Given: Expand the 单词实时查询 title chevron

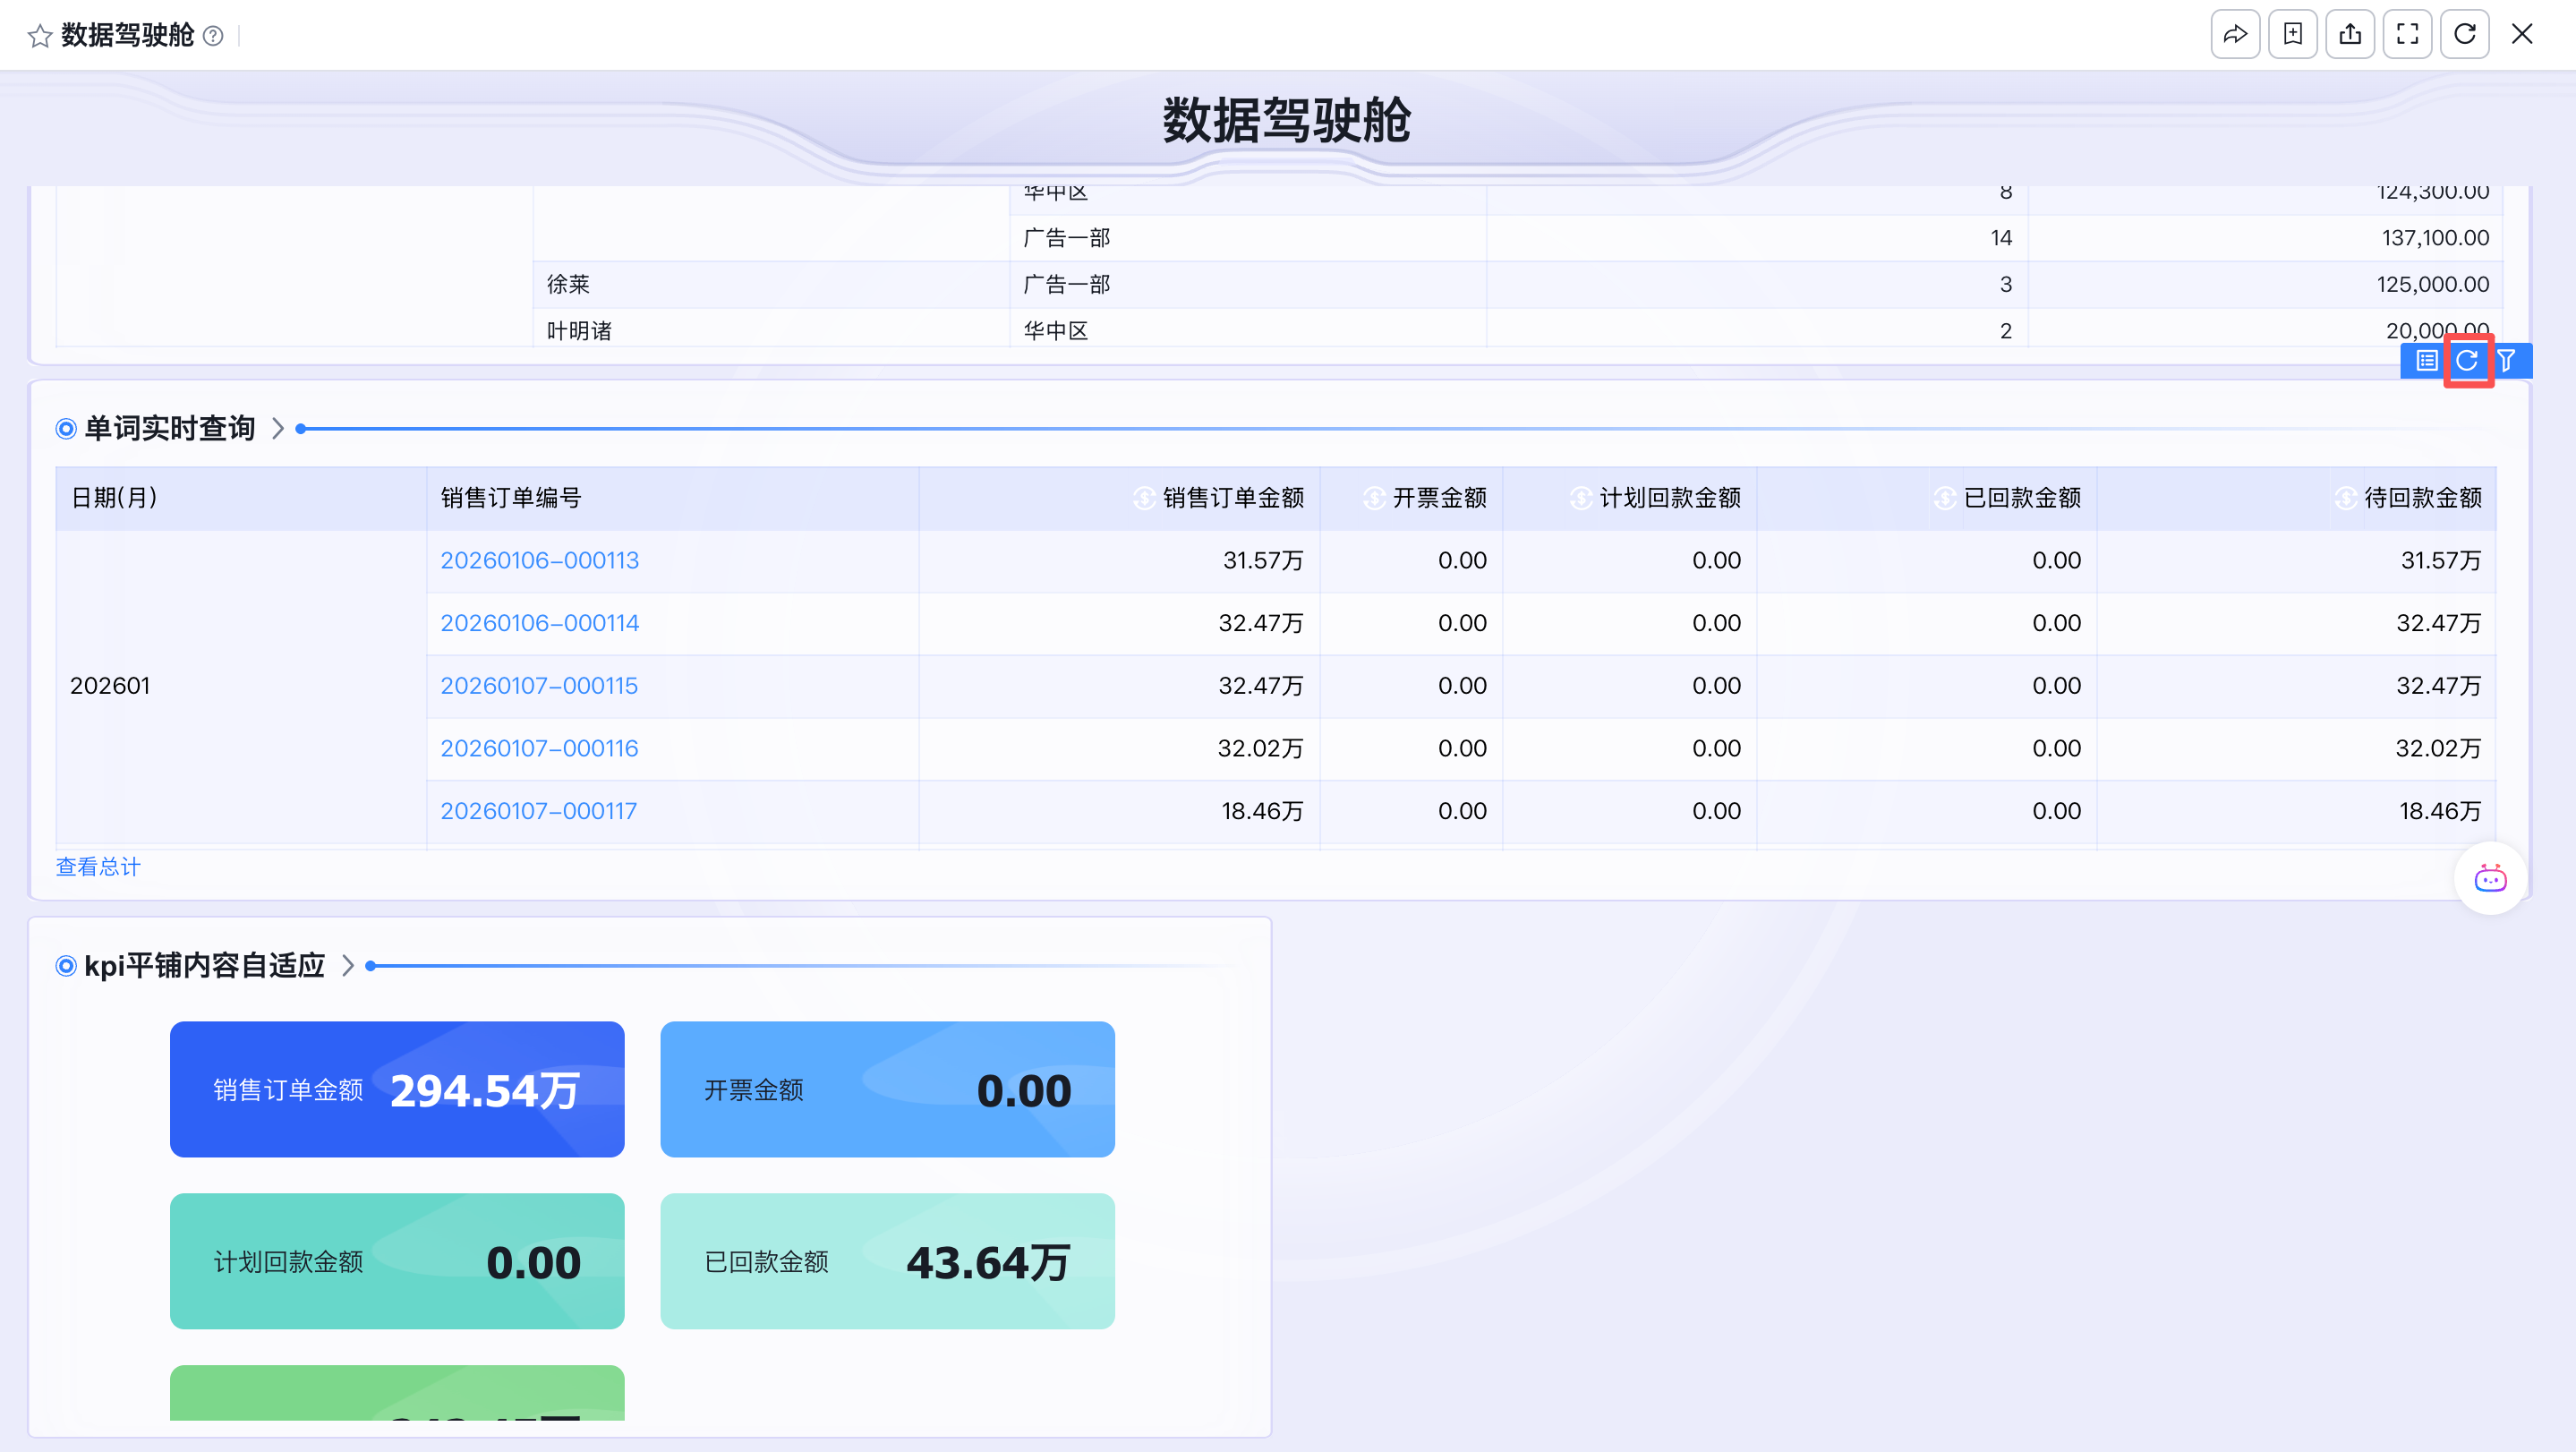Looking at the screenshot, I should pyautogui.click(x=278, y=429).
